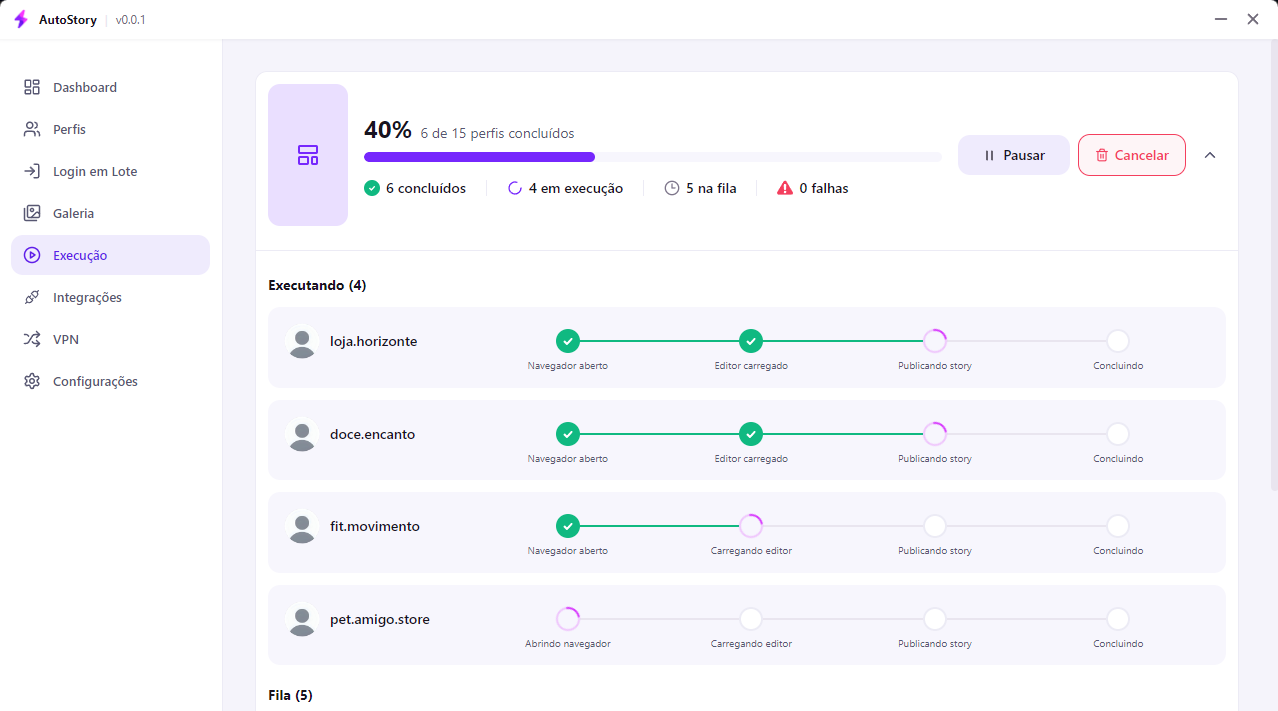1278x711 pixels.
Task: Click the Configurações gear icon
Action: [x=32, y=381]
